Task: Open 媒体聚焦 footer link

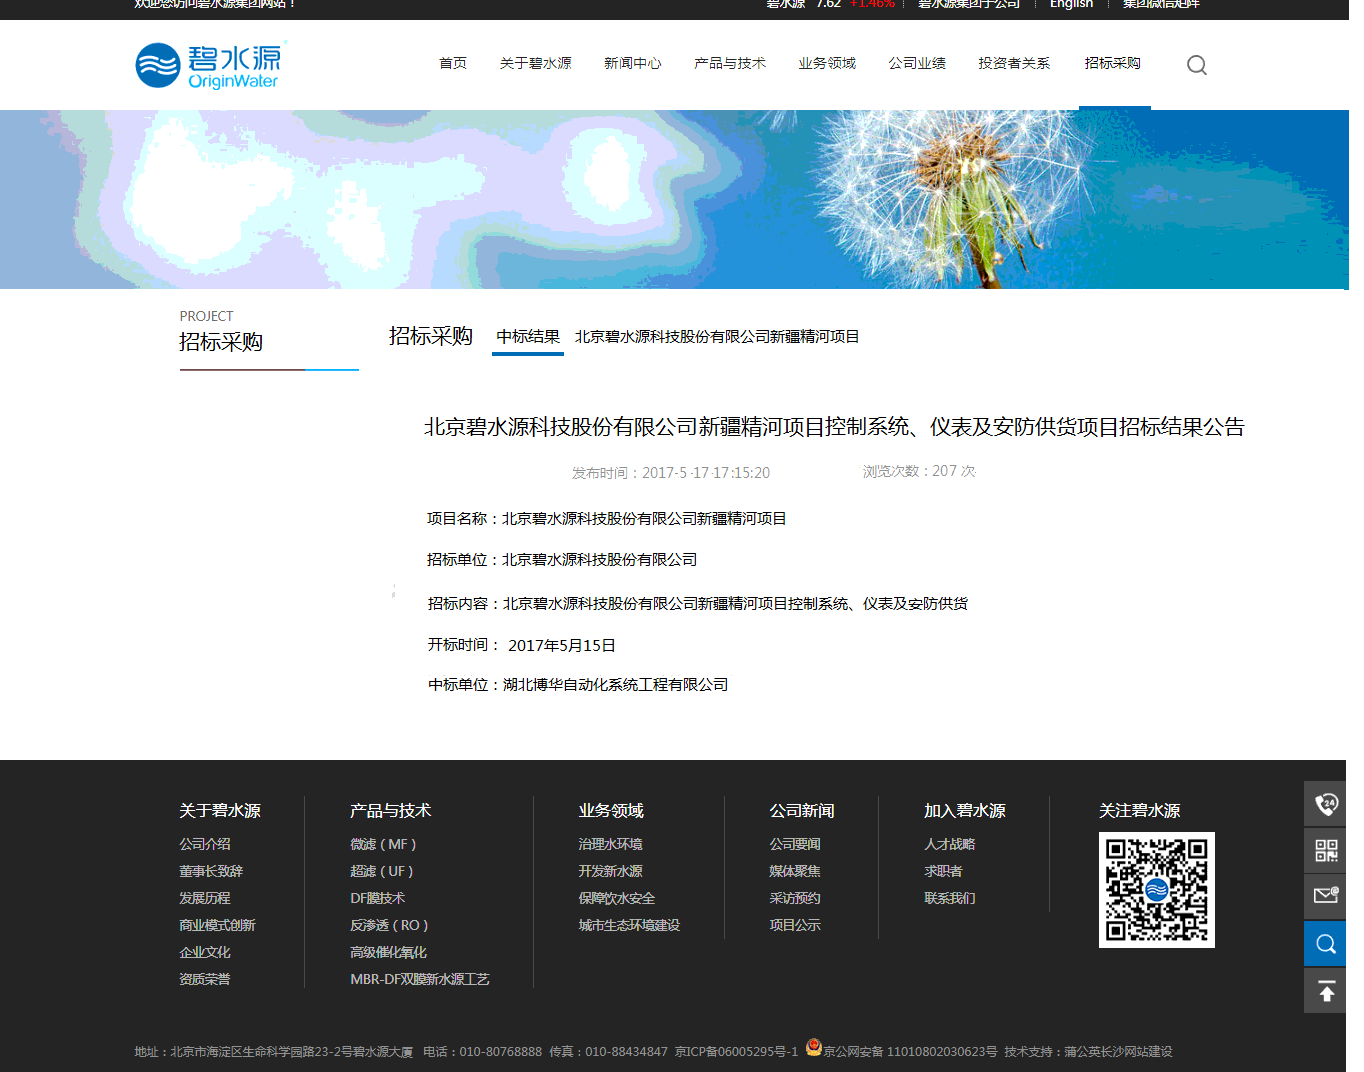Action: pyautogui.click(x=795, y=871)
